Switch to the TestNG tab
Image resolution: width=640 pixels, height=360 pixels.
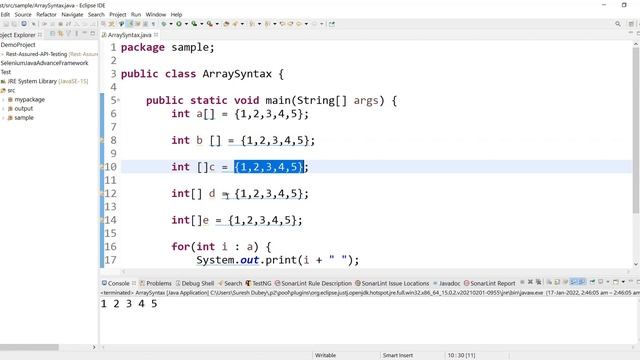258,283
